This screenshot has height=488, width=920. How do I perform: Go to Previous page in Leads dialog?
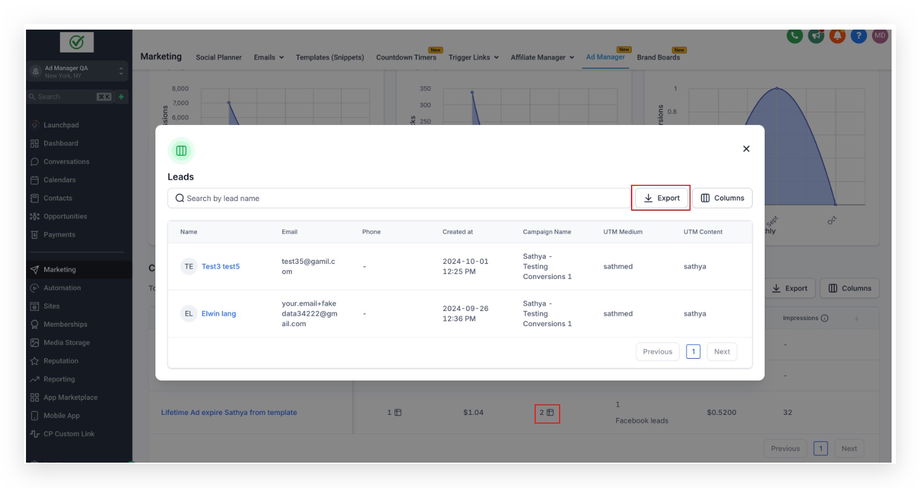[x=657, y=352]
